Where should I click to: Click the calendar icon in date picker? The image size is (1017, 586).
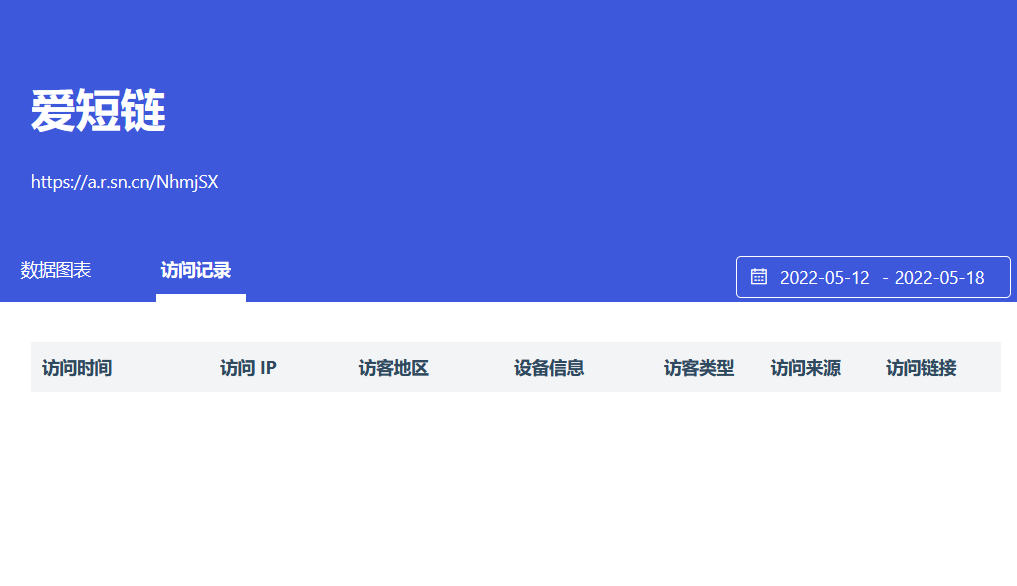point(758,277)
